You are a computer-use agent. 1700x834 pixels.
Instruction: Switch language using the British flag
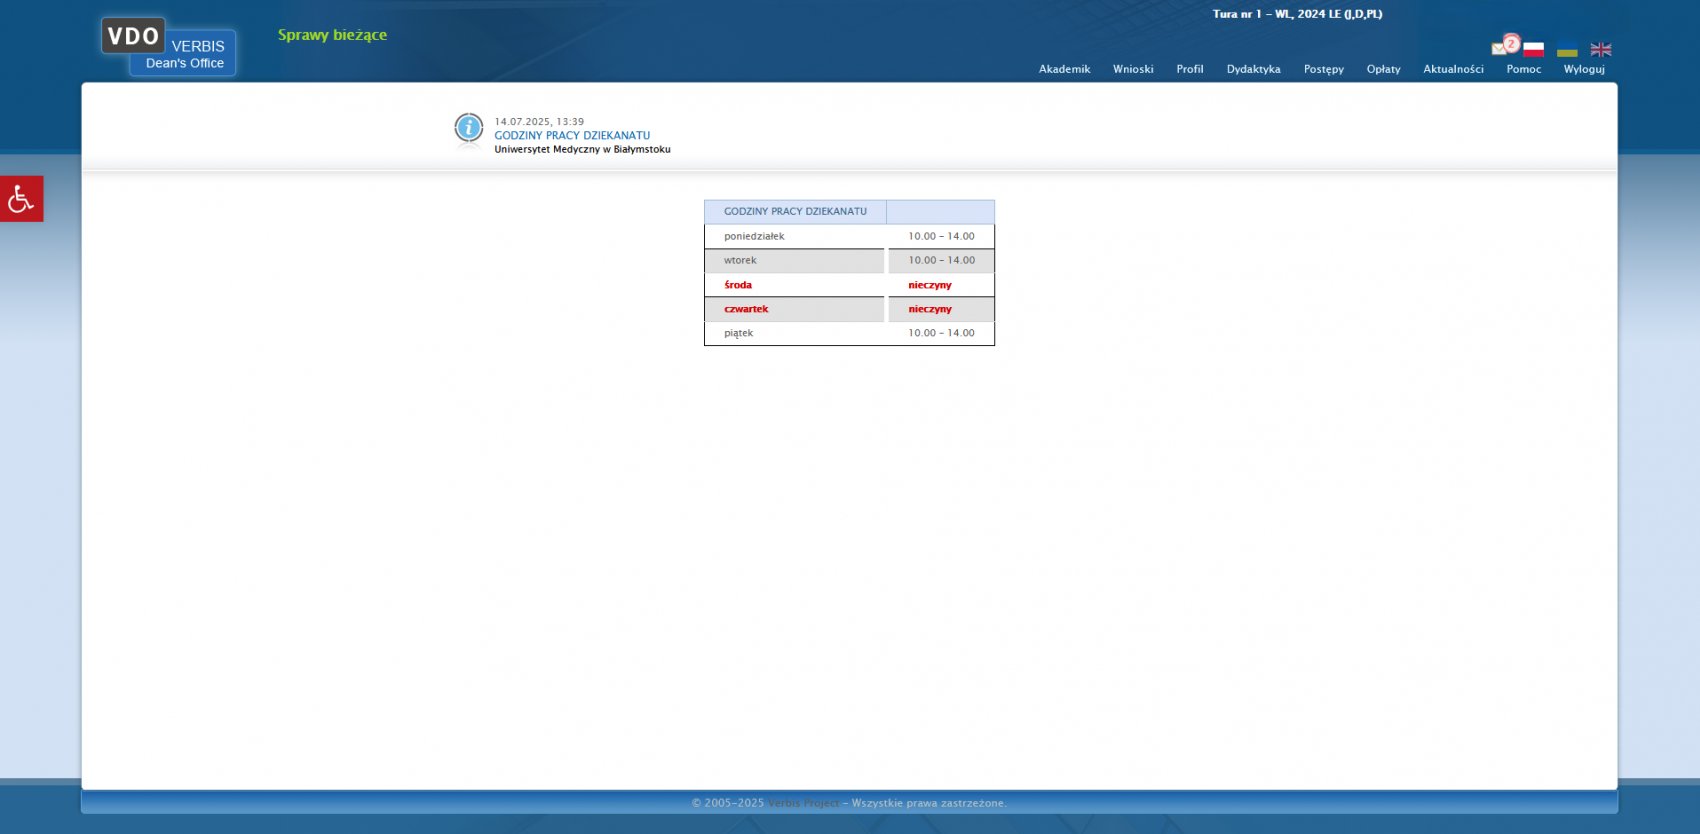pyautogui.click(x=1601, y=49)
